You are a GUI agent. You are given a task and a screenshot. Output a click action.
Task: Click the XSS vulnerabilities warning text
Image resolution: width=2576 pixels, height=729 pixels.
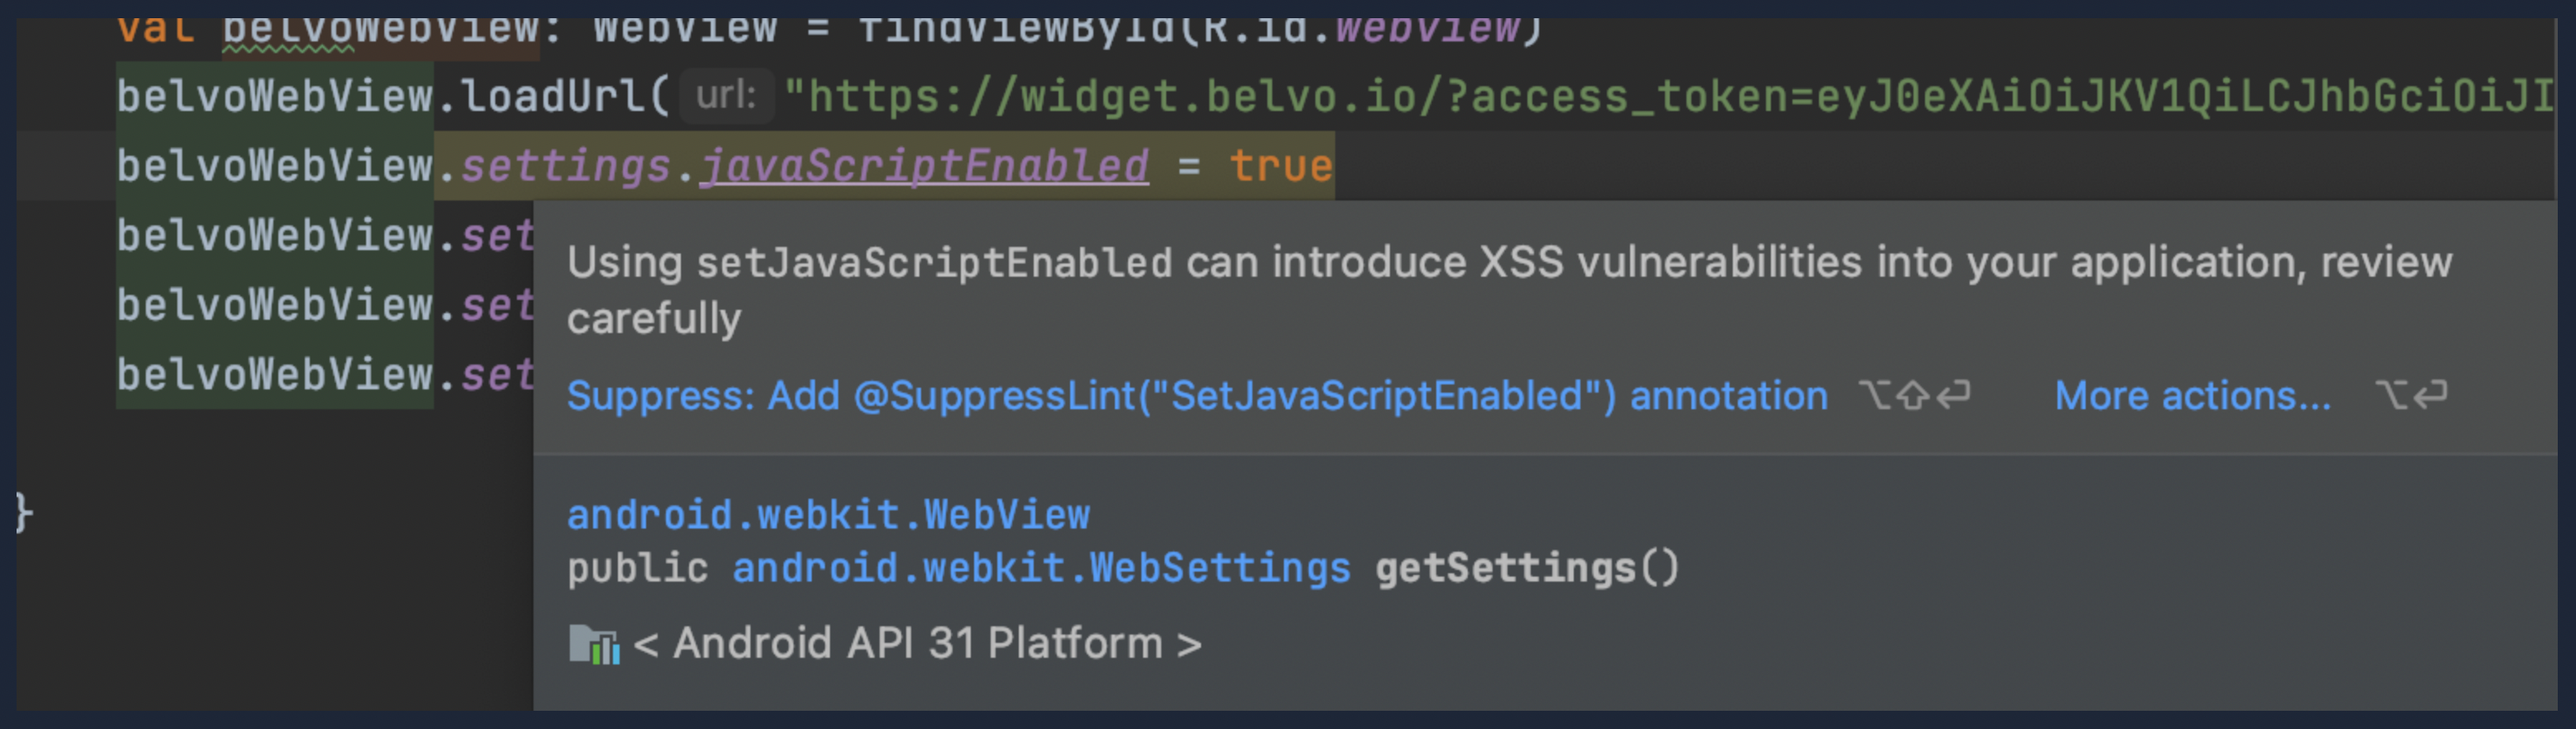click(1509, 290)
